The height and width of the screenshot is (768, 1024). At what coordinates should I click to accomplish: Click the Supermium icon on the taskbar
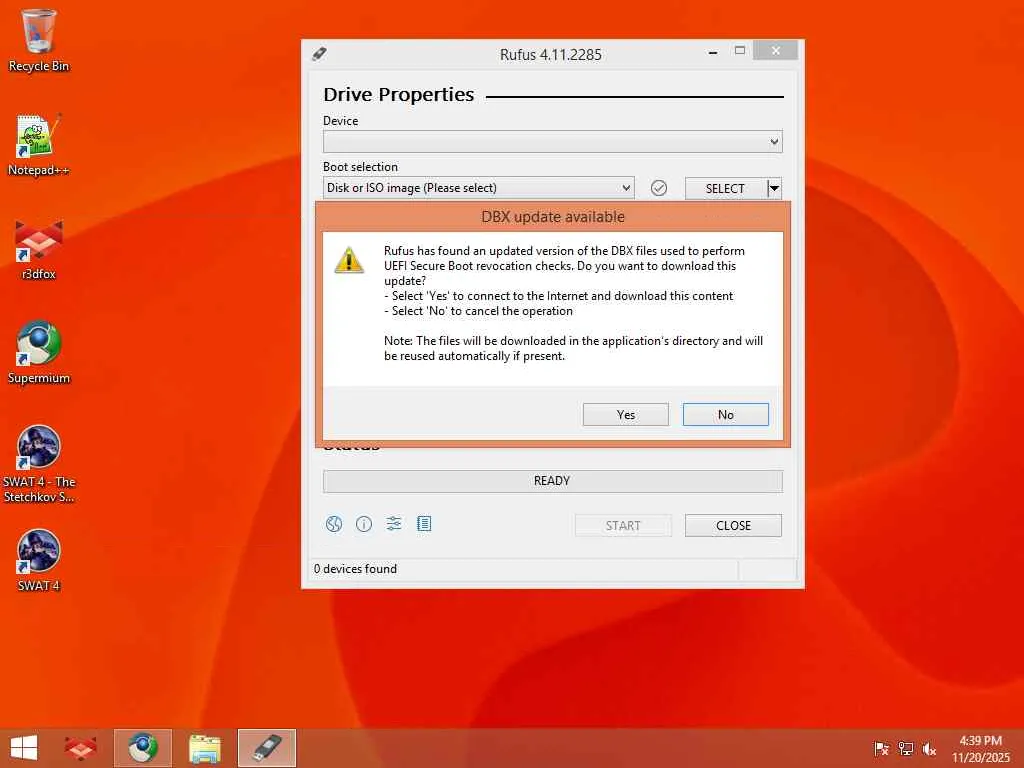tap(142, 748)
